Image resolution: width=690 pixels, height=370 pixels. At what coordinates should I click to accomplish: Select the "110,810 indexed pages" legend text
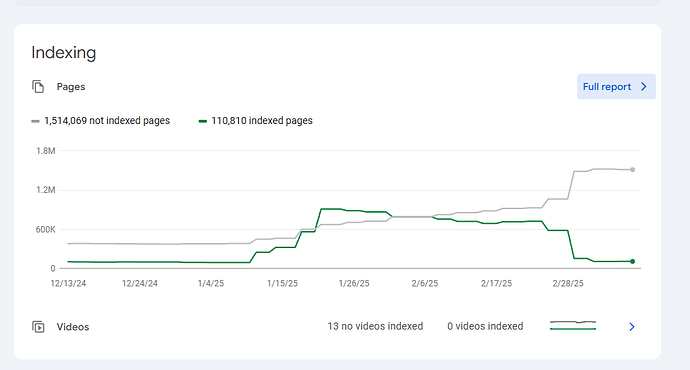pos(262,121)
